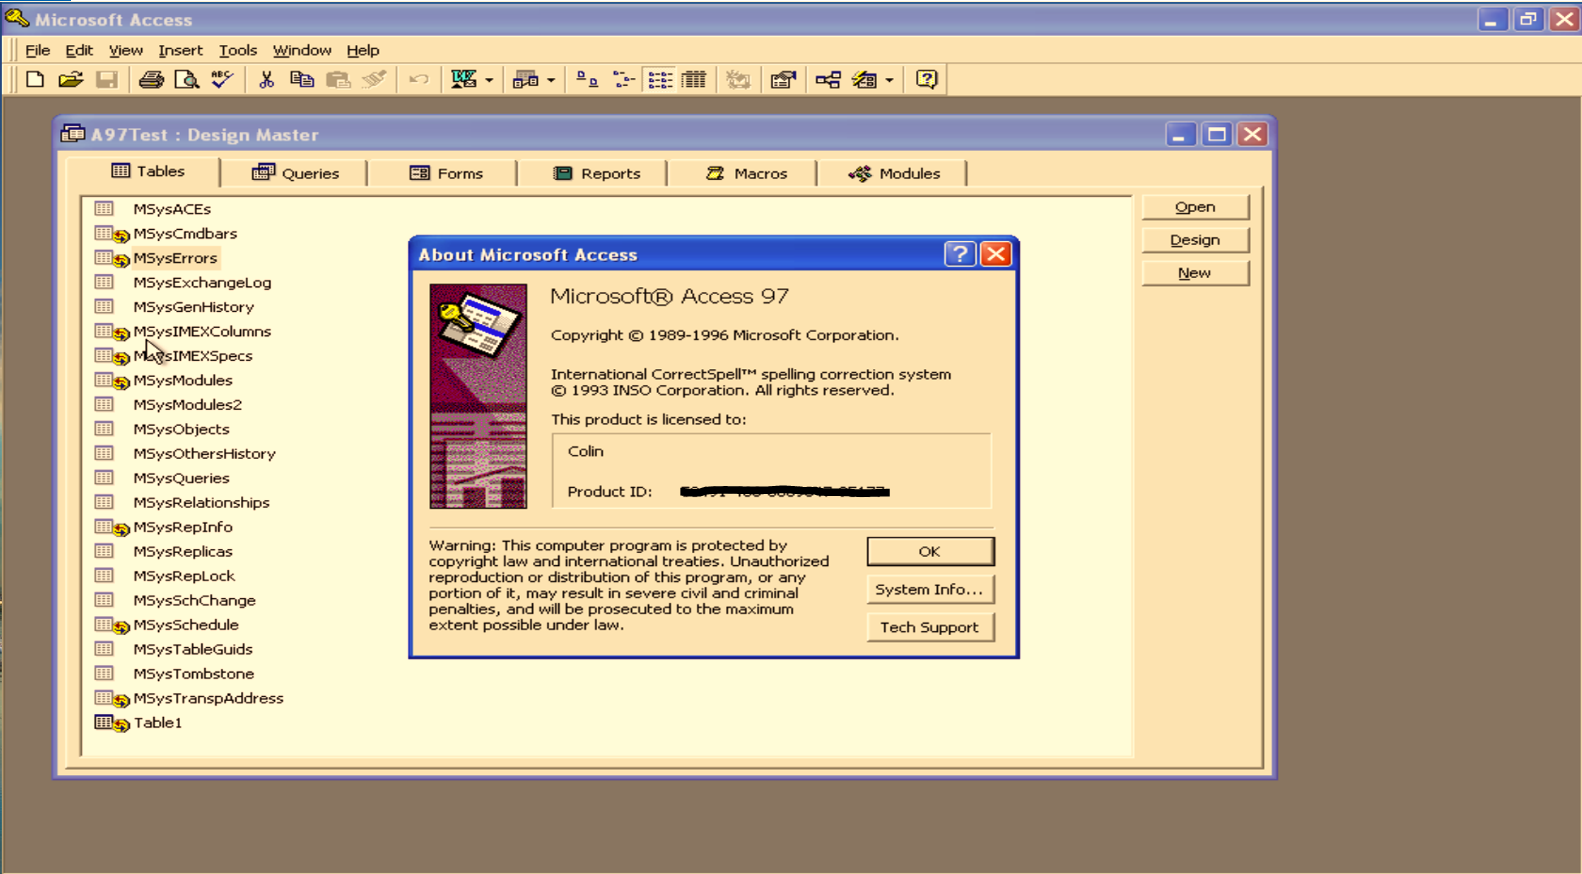Switch to Large Icons view
The width and height of the screenshot is (1582, 874).
[x=587, y=80]
